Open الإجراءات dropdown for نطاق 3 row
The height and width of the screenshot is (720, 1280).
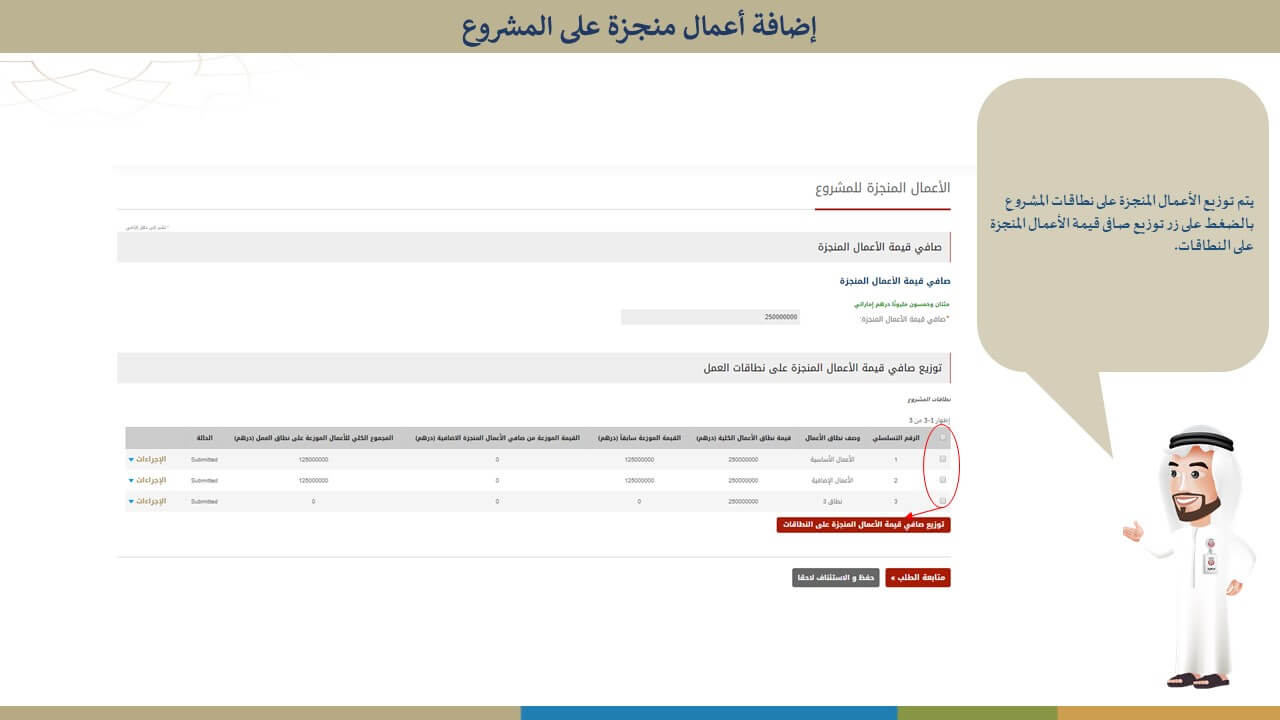click(x=147, y=501)
